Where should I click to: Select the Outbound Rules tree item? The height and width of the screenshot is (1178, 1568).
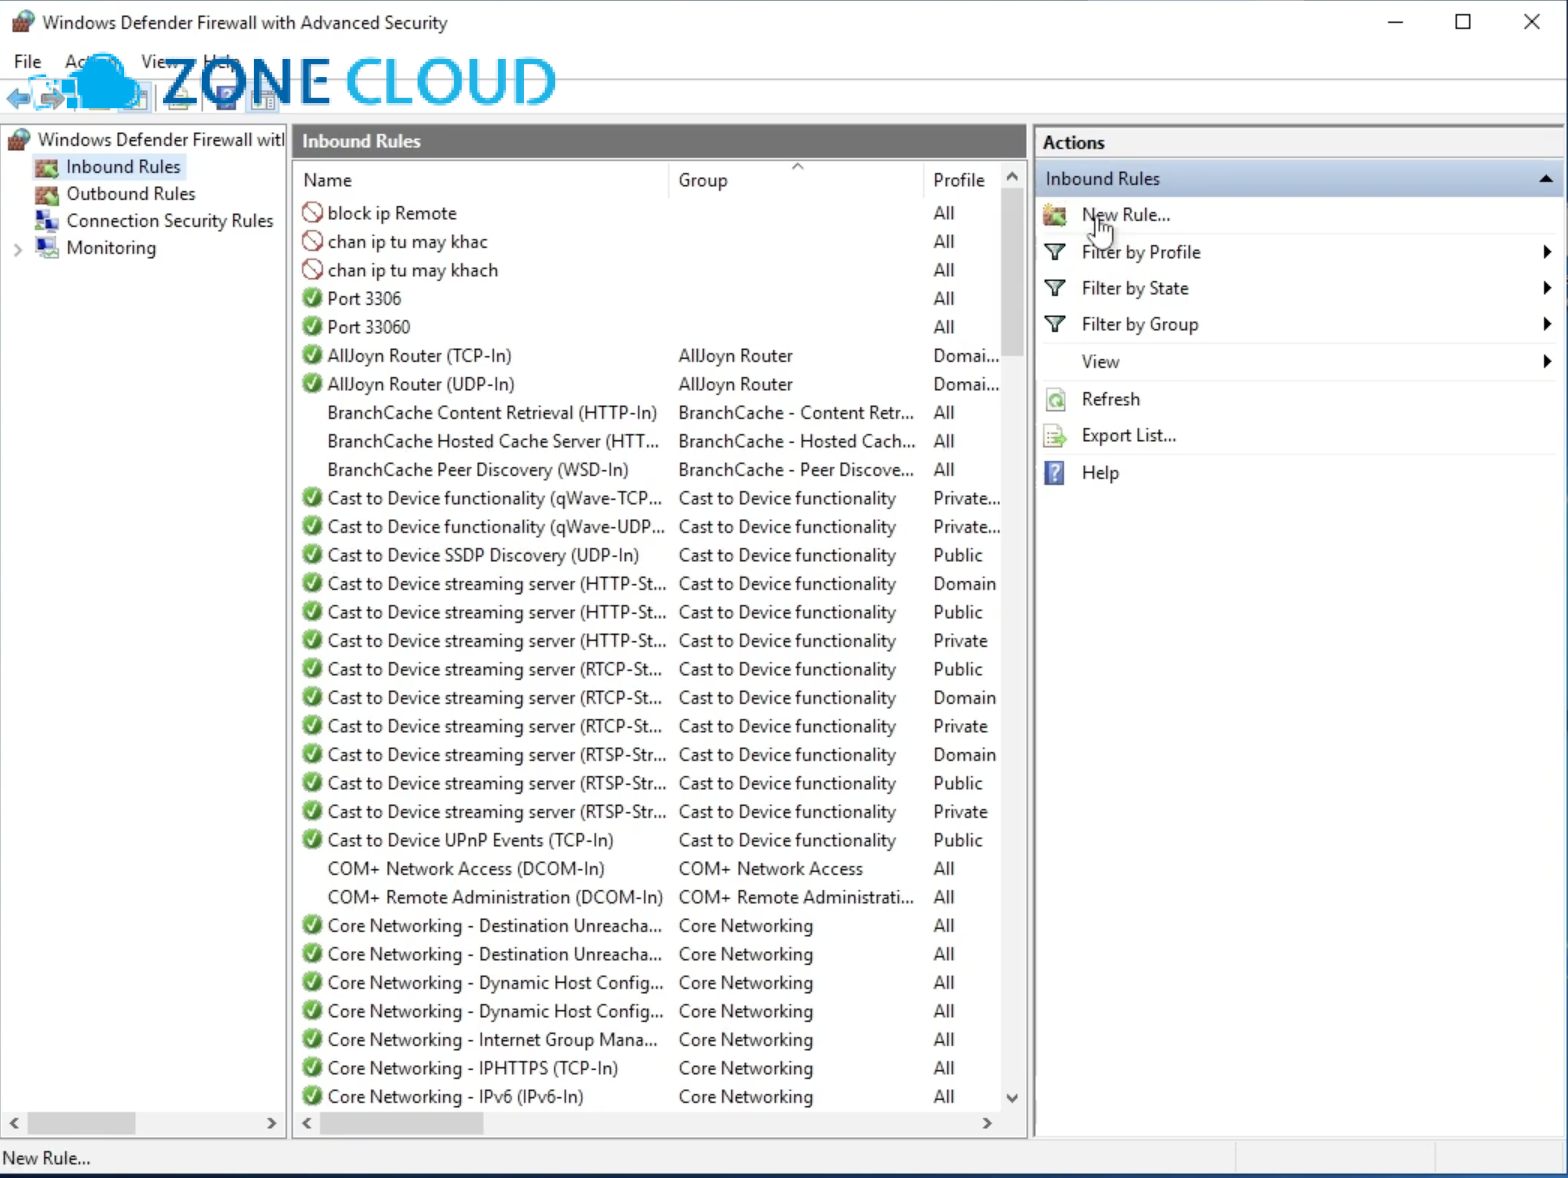(x=130, y=194)
